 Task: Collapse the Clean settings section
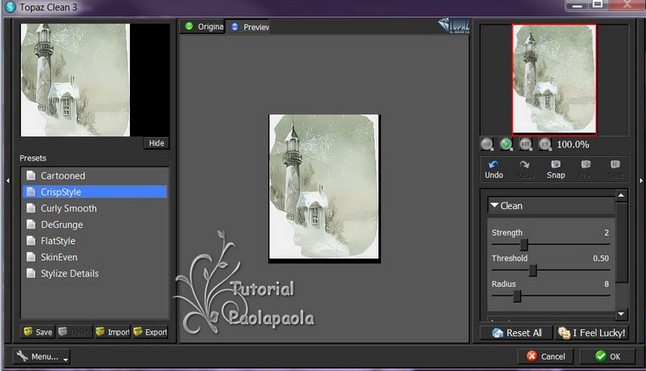(x=494, y=205)
